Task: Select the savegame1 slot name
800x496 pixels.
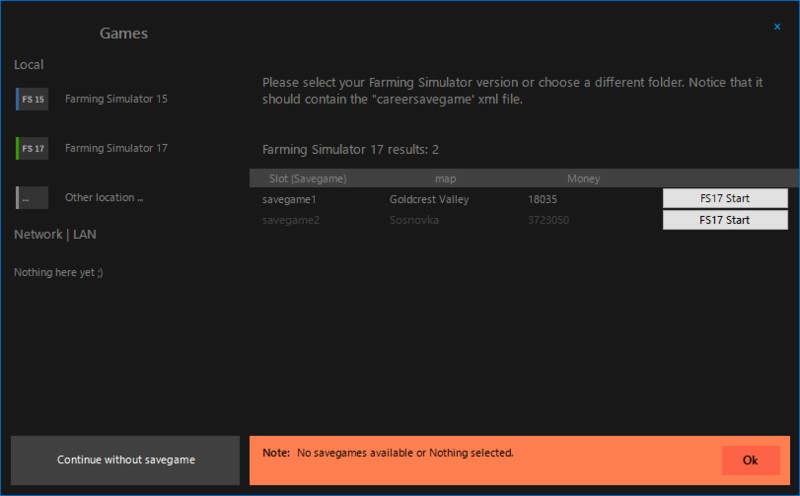Action: (x=290, y=199)
